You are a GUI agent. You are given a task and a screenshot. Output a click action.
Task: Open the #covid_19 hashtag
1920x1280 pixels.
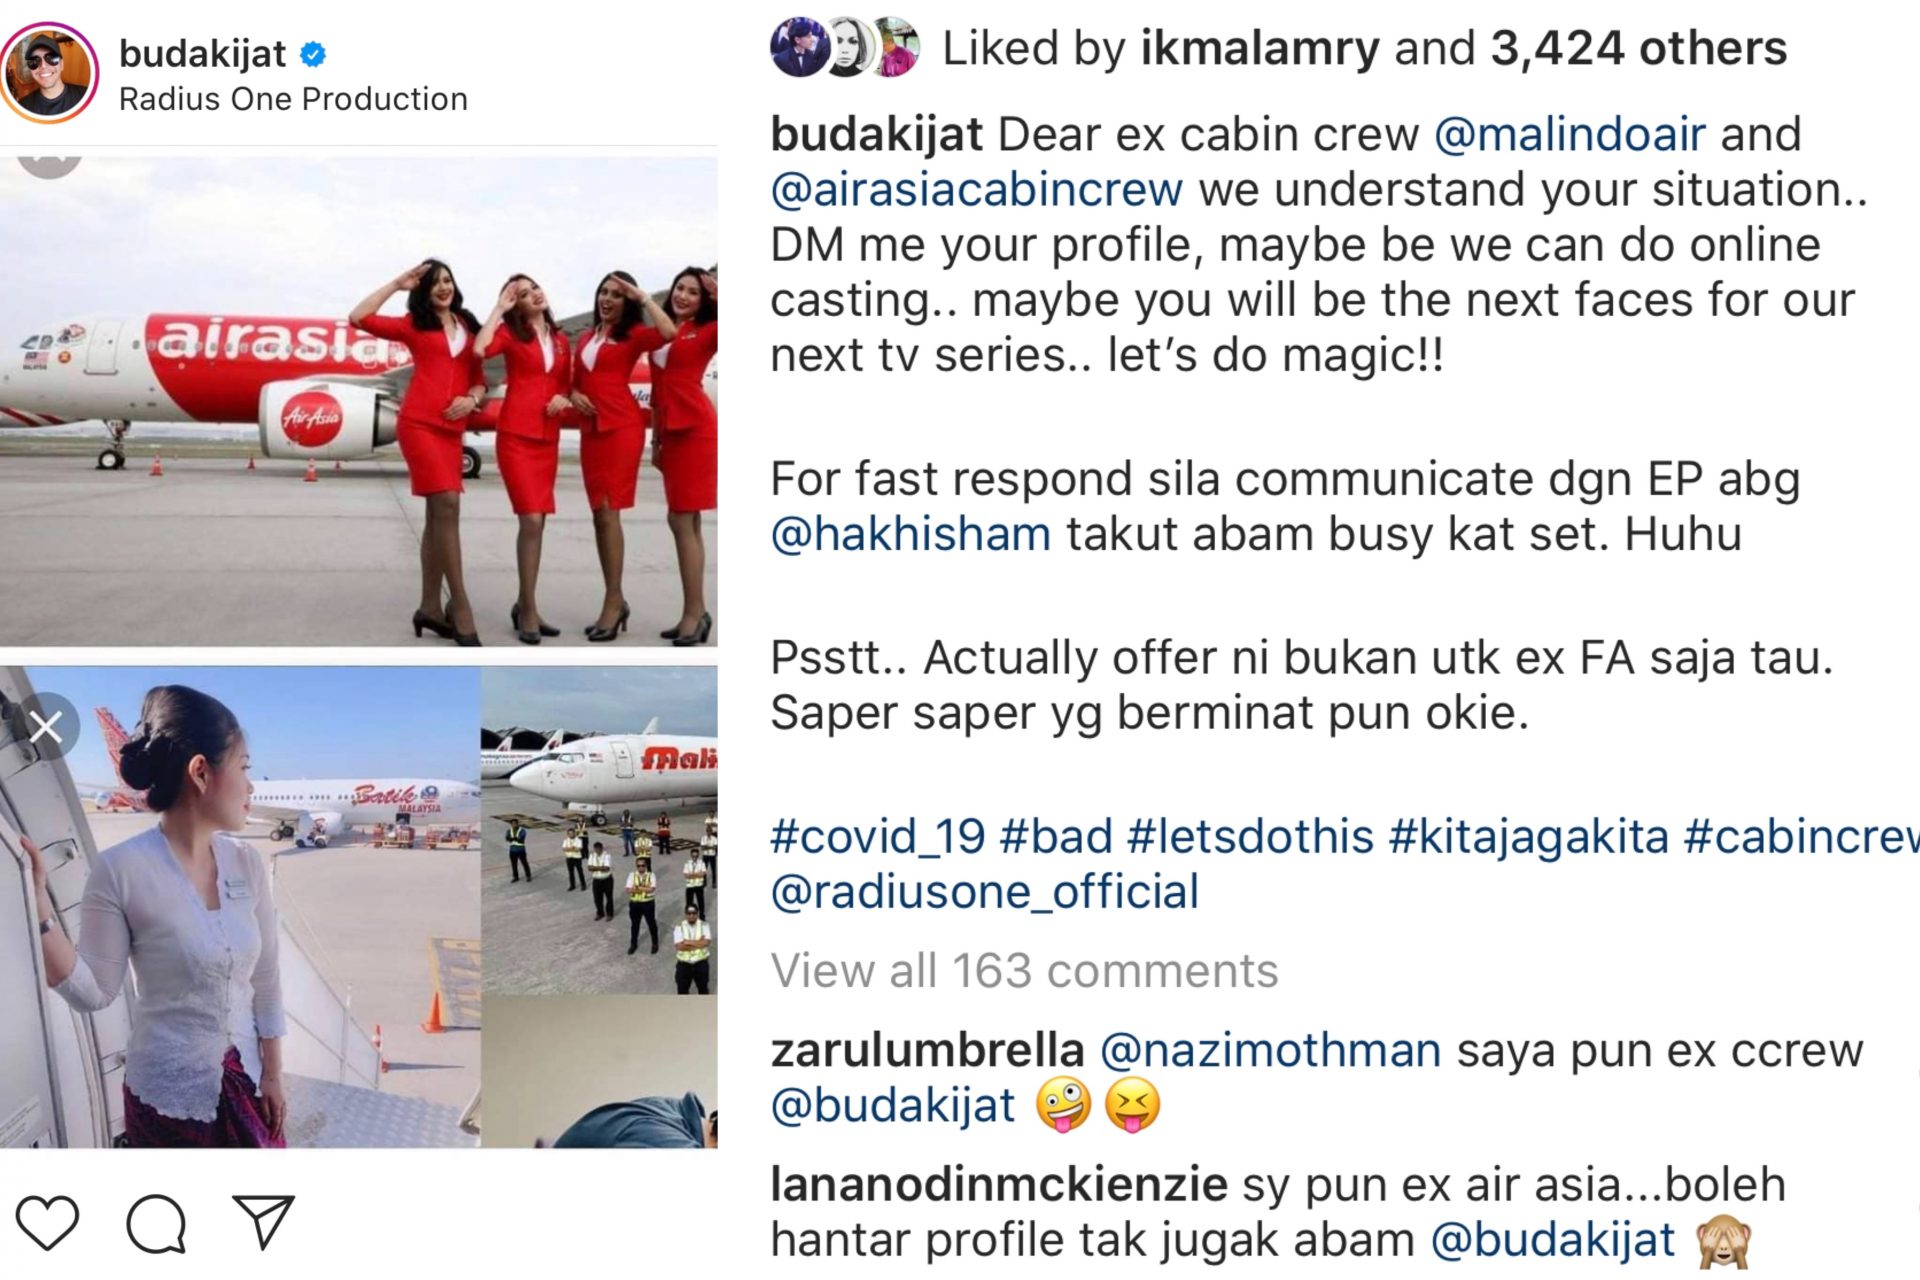tap(877, 836)
